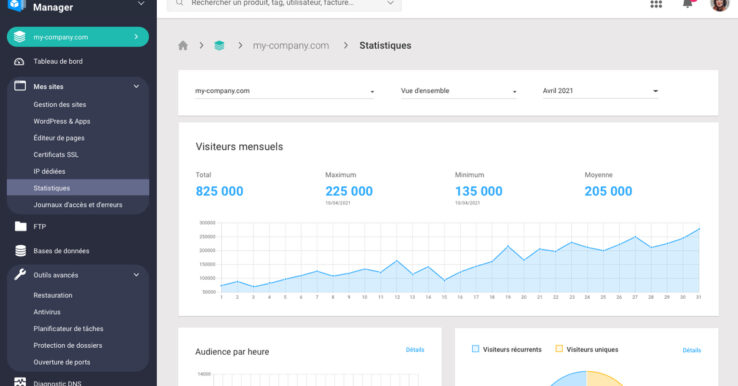Expand the search bar dropdown chevron

[390, 3]
